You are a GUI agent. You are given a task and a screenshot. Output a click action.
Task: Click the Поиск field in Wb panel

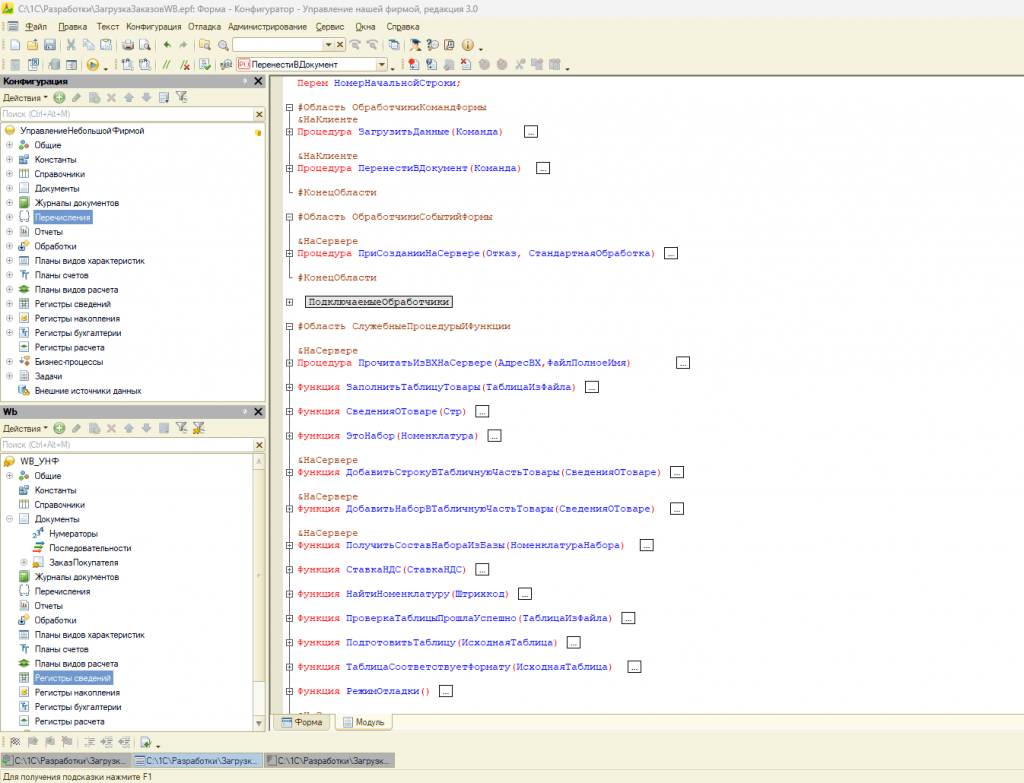127,445
